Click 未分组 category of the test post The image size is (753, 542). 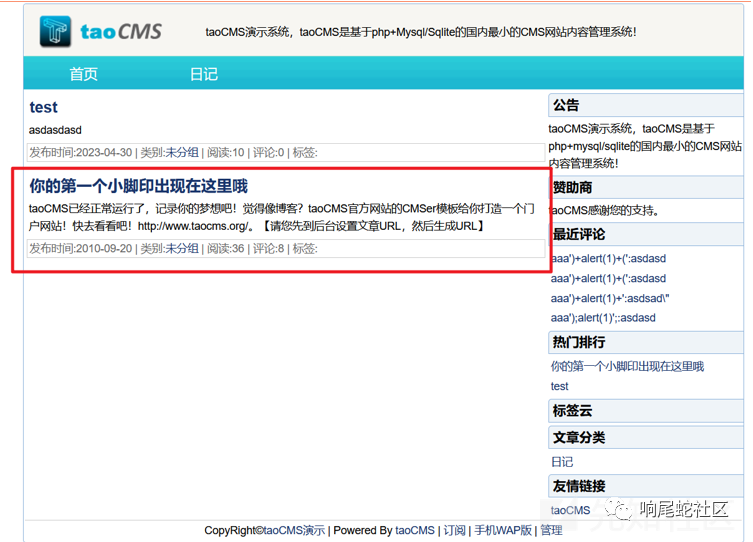182,153
